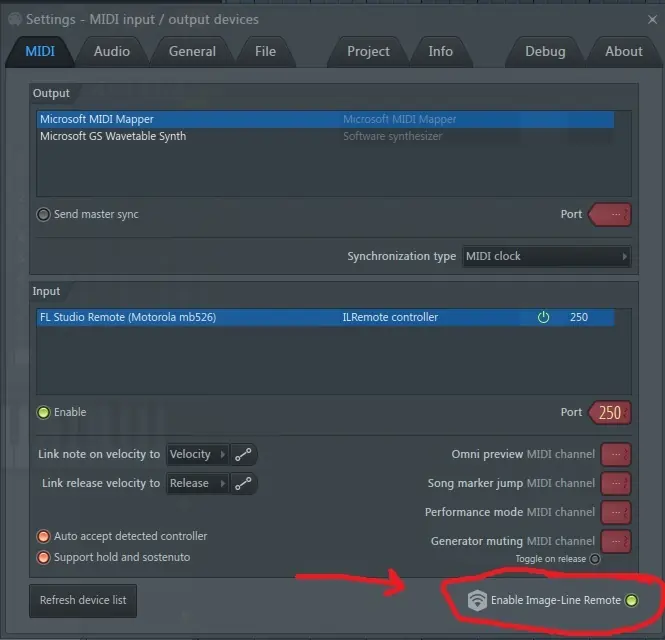Open the Link release velocity Release dropdown
665x640 pixels.
click(197, 483)
